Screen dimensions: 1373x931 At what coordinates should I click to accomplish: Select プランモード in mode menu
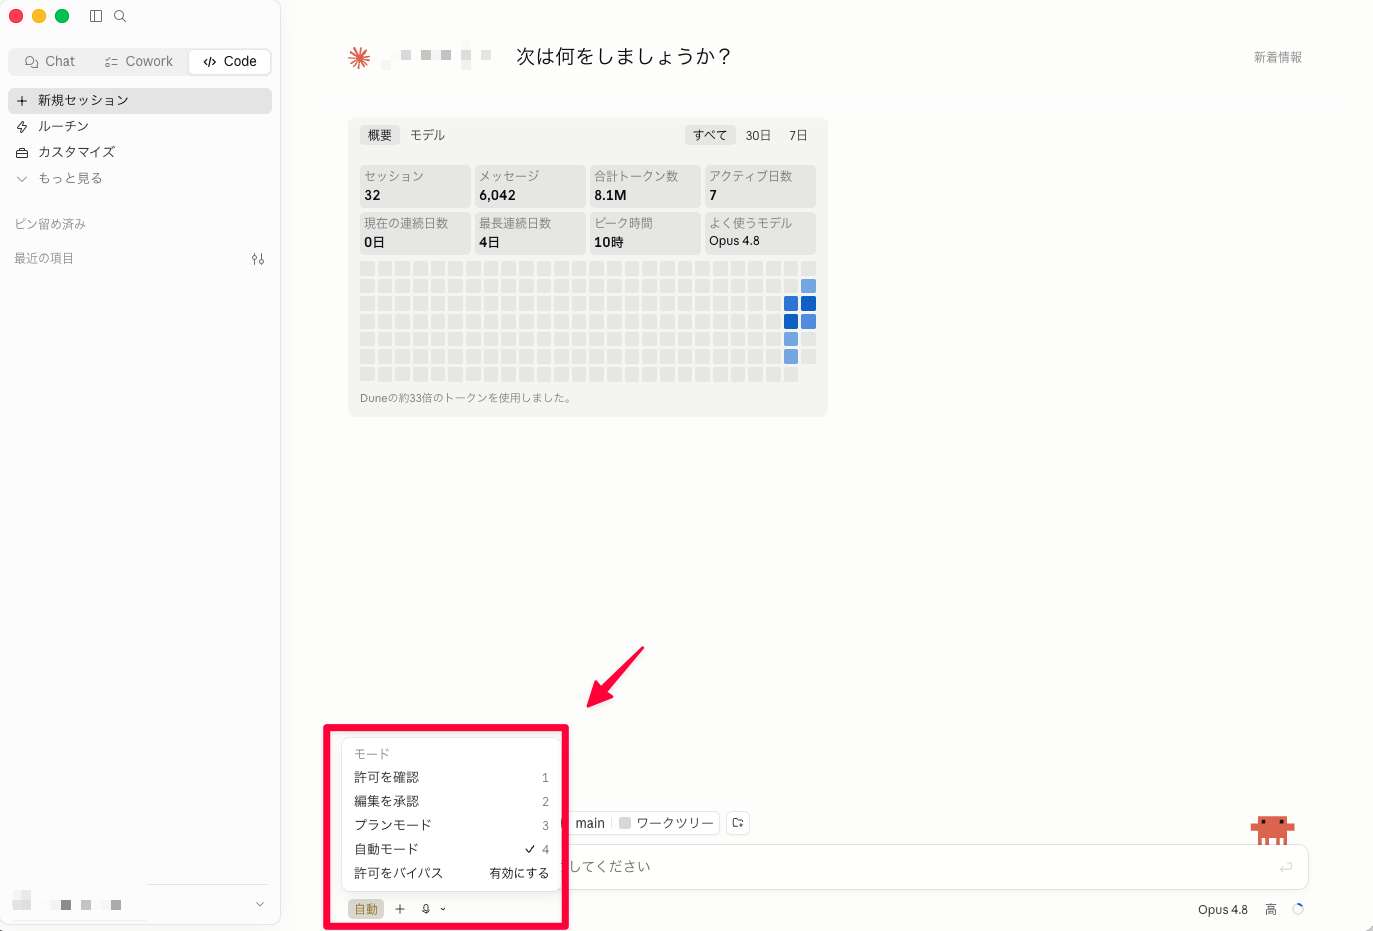pos(451,825)
